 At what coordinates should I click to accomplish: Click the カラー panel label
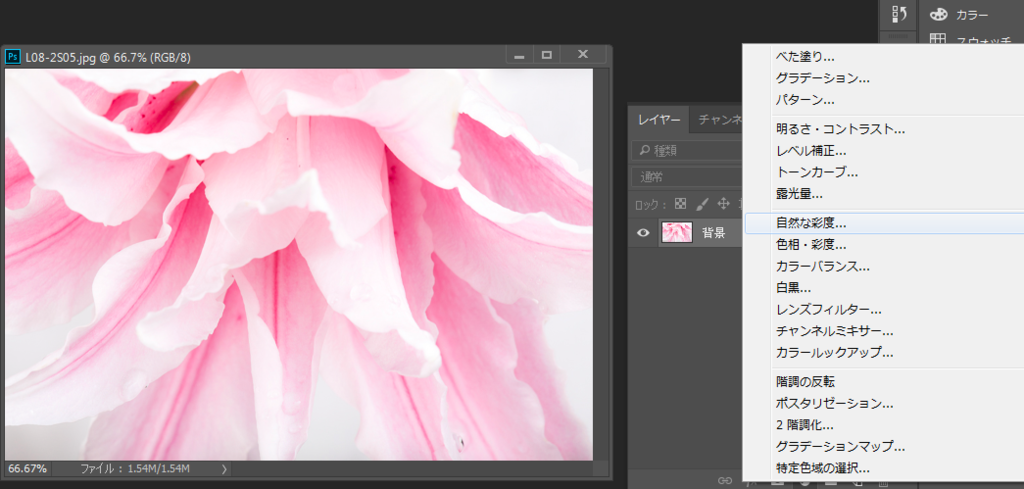[x=972, y=14]
